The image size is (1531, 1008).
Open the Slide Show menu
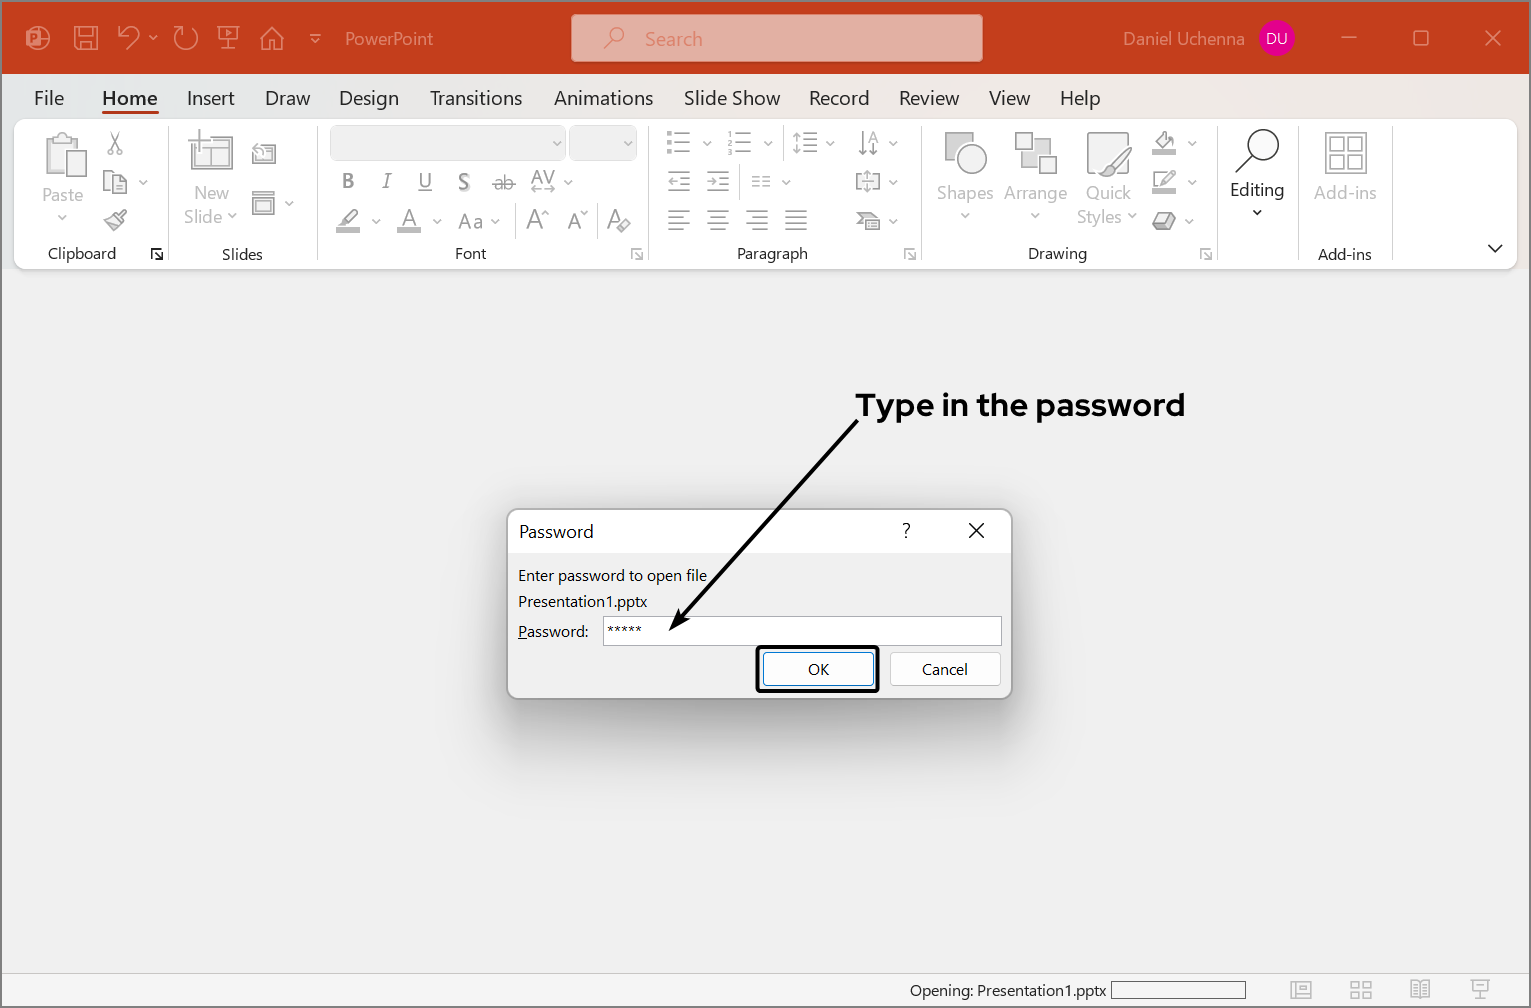731,98
